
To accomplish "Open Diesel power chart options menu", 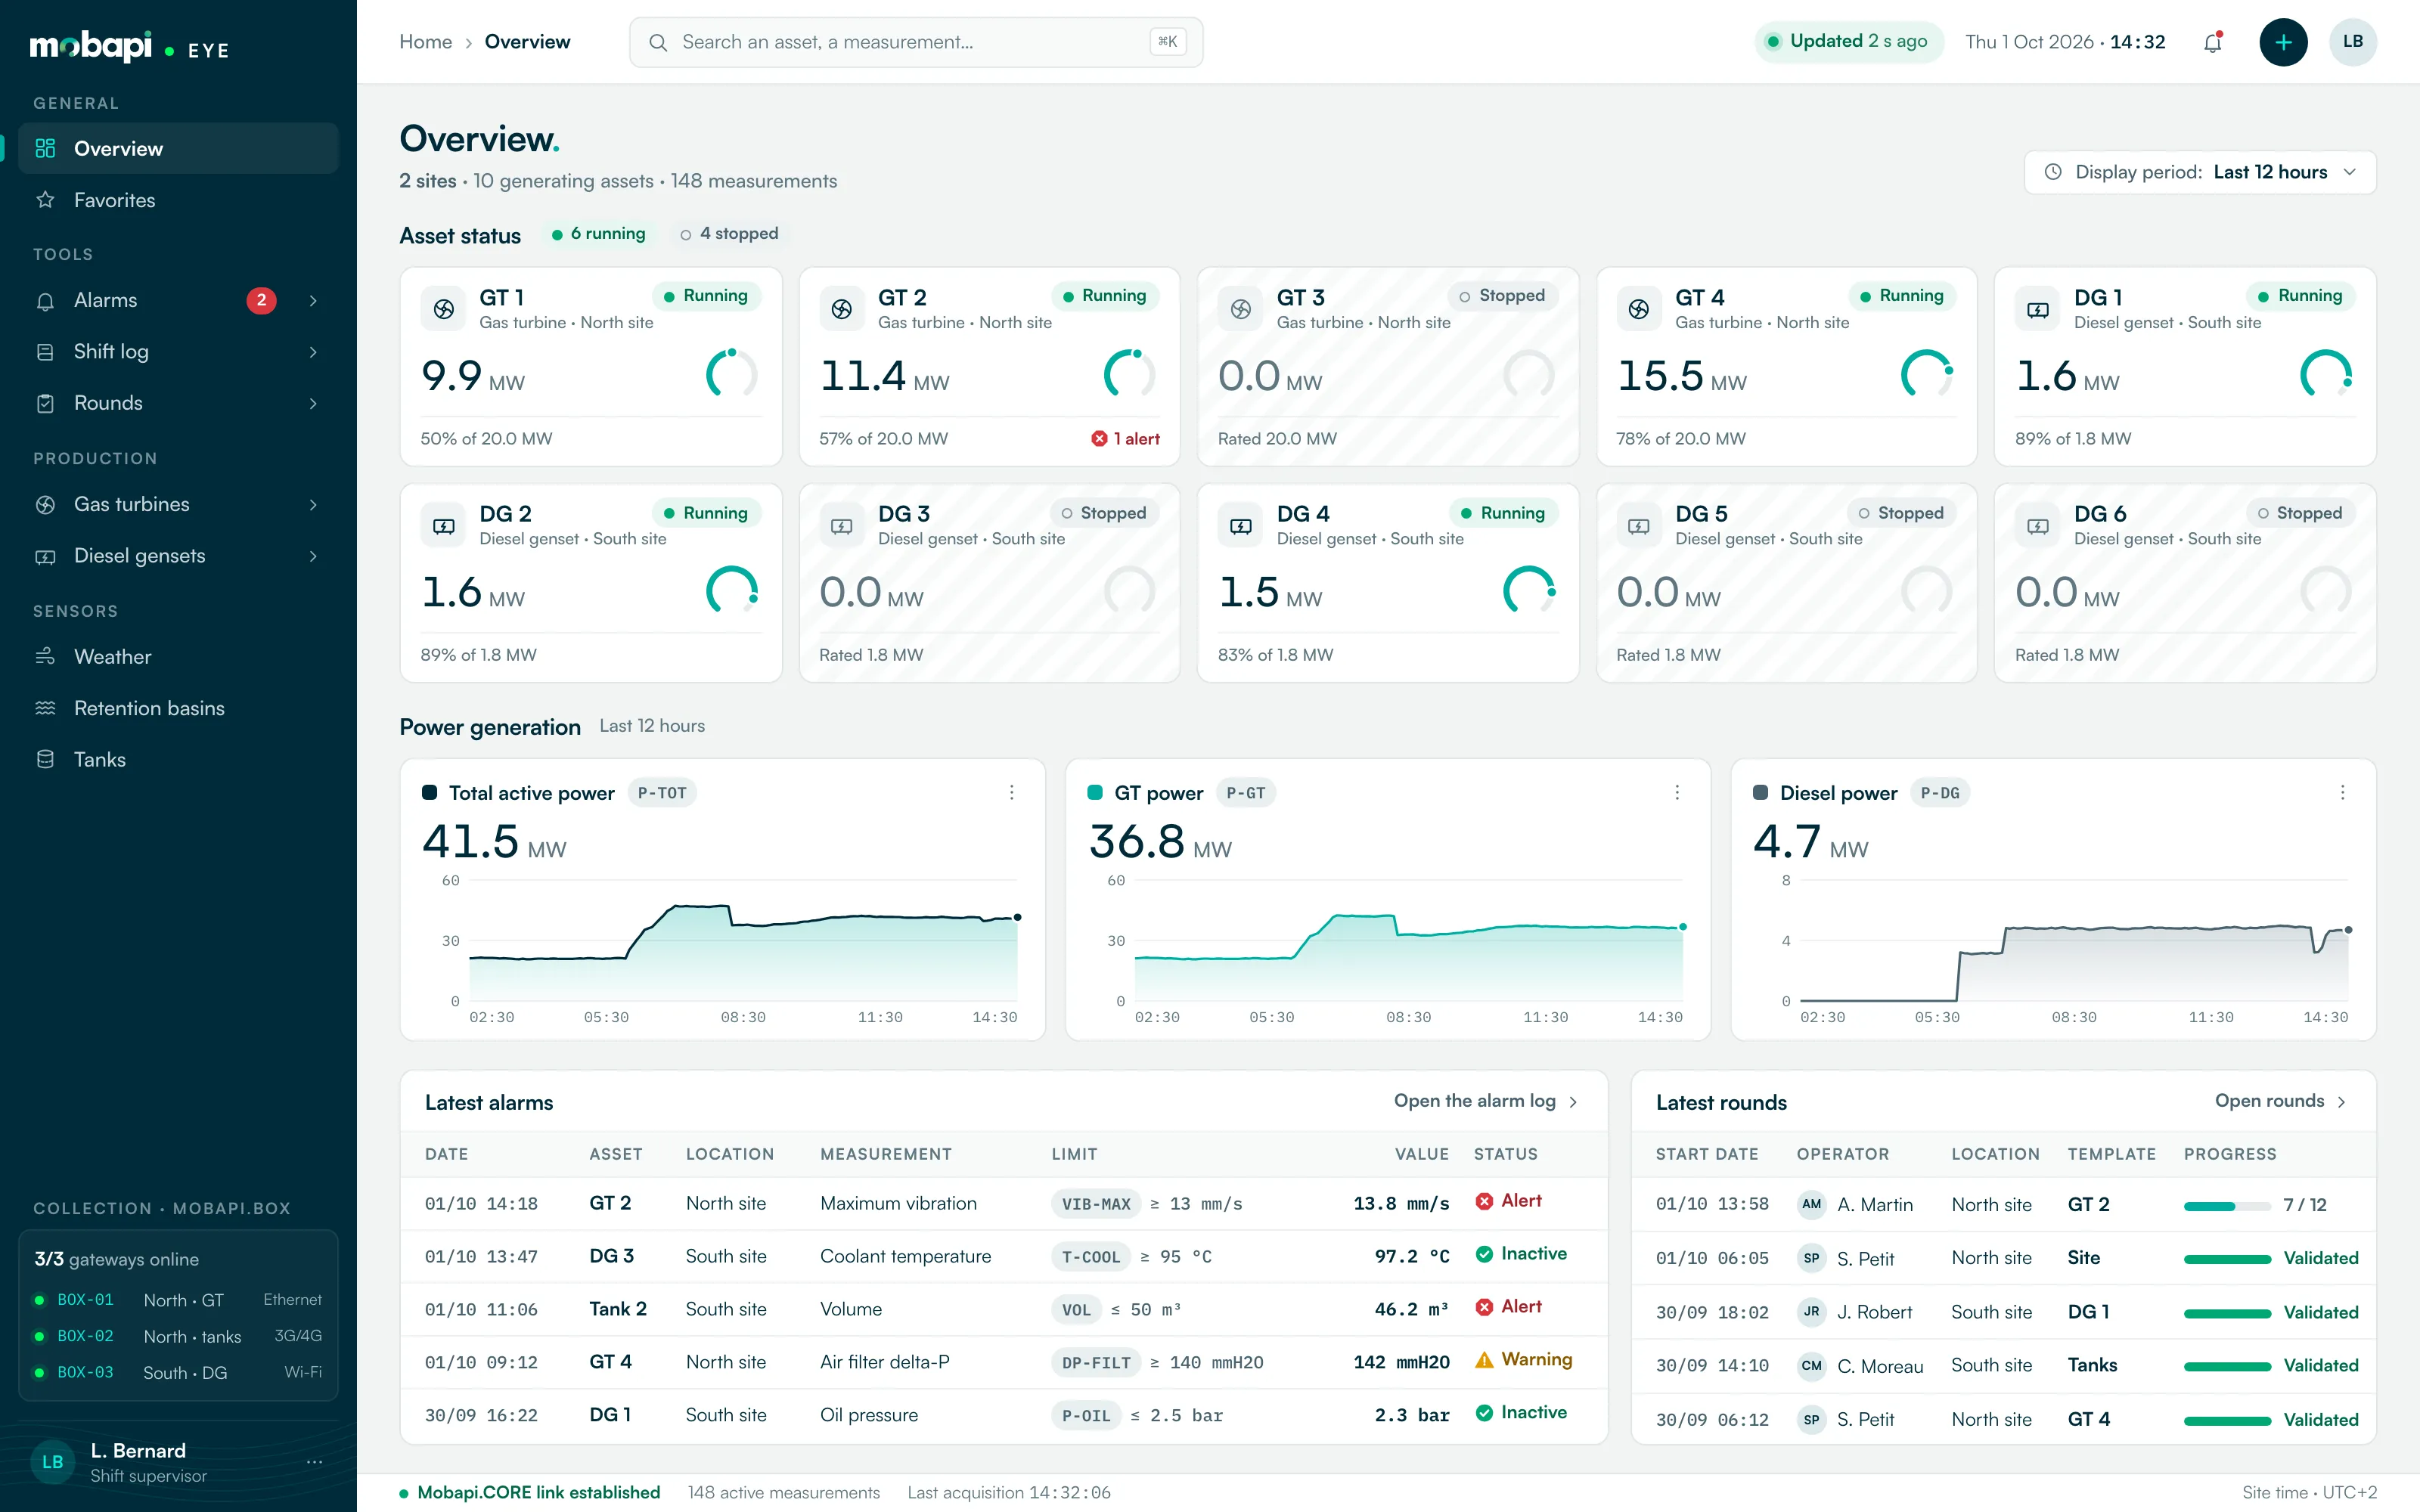I will [2342, 792].
